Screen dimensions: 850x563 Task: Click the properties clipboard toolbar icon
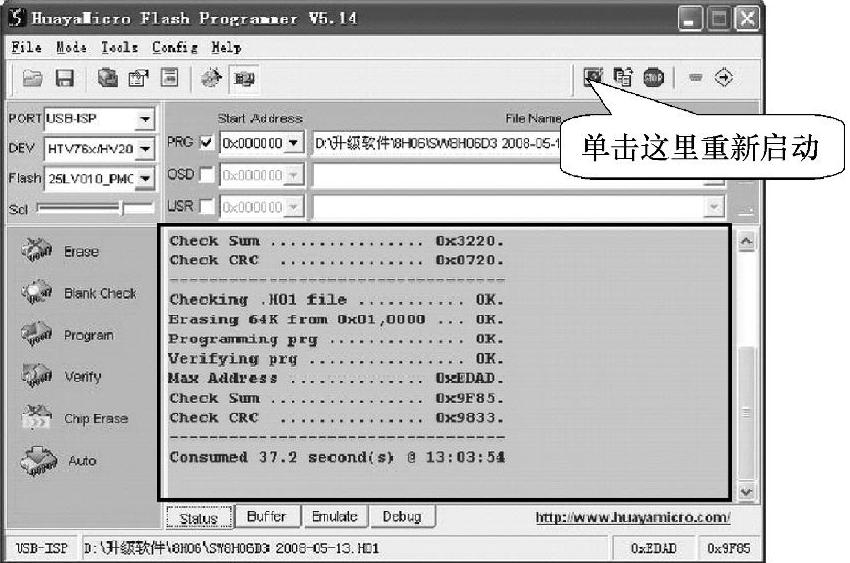139,78
